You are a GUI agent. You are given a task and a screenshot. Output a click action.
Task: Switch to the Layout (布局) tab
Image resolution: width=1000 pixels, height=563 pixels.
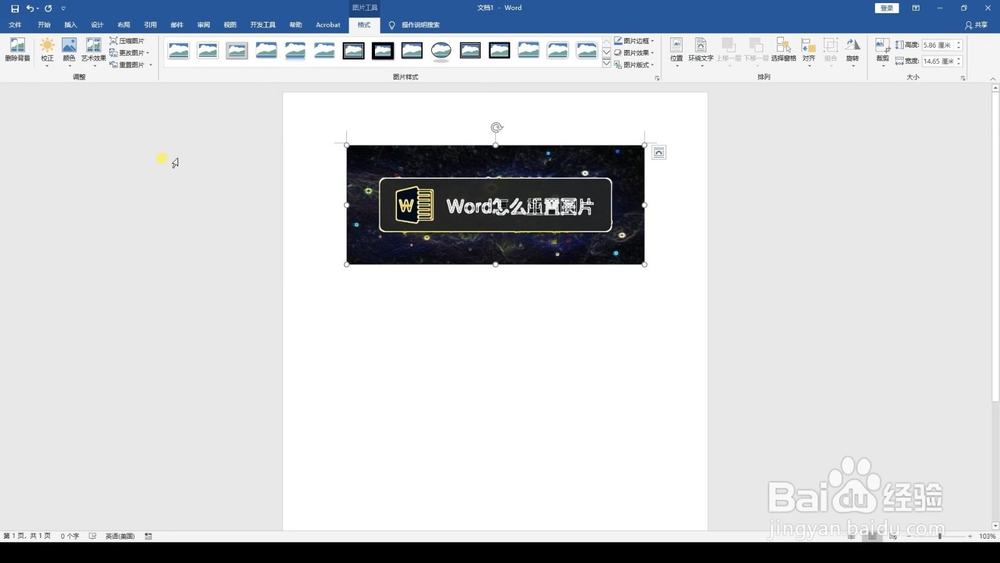[124, 25]
